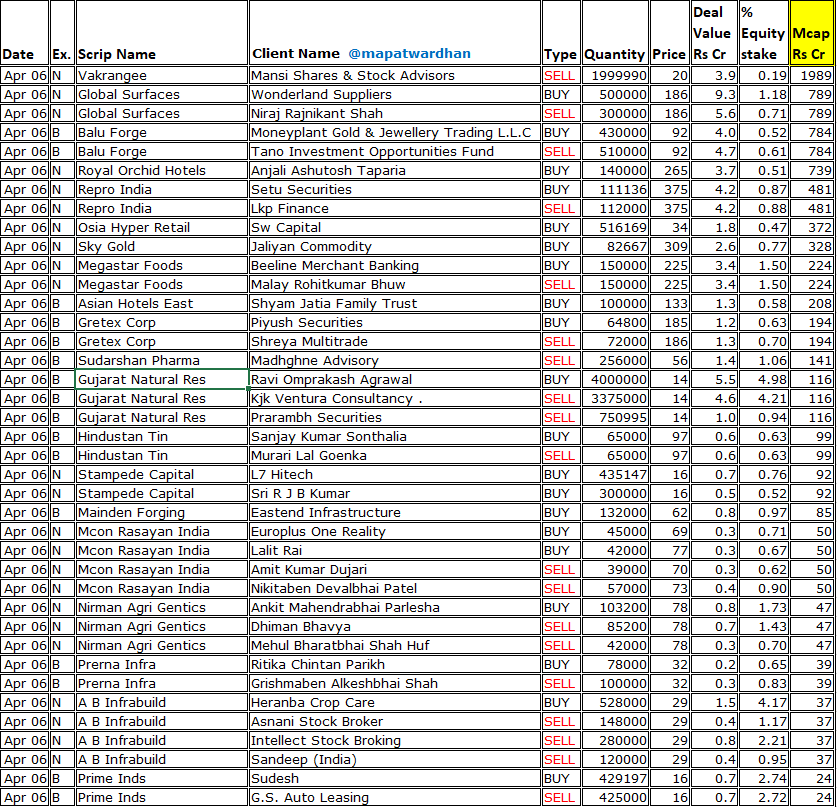This screenshot has width=837, height=807.
Task: Select Ankit Mahendrabhai Parlesha cell
Action: coord(394,607)
